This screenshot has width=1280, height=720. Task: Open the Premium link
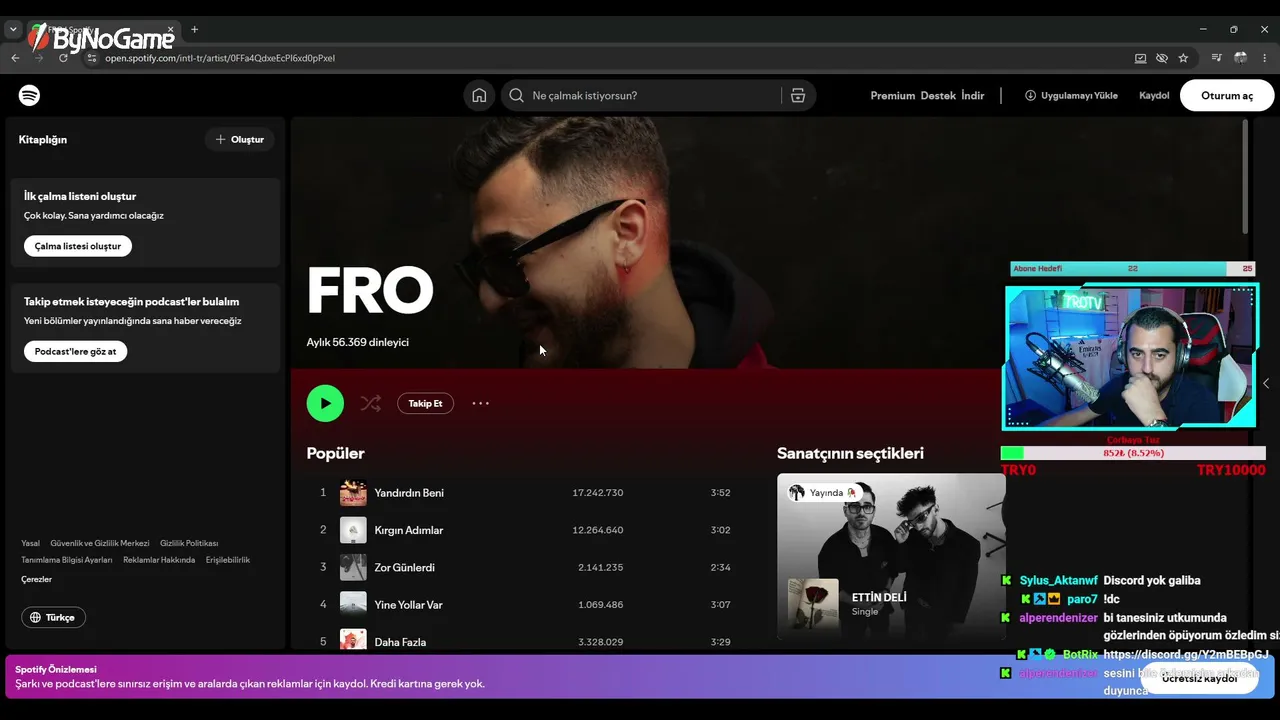click(x=893, y=96)
